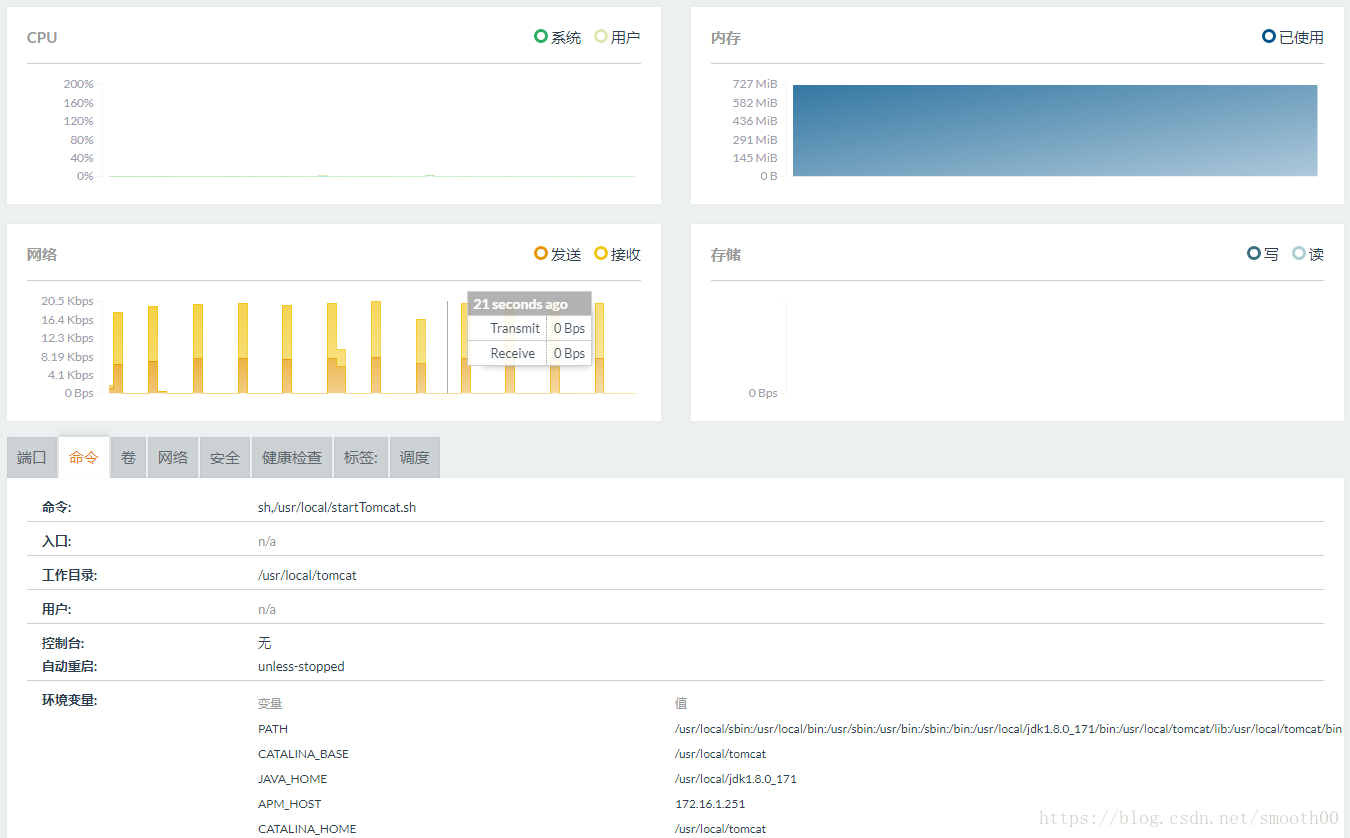Click the CPU chart title
The image size is (1350, 838).
[x=42, y=37]
